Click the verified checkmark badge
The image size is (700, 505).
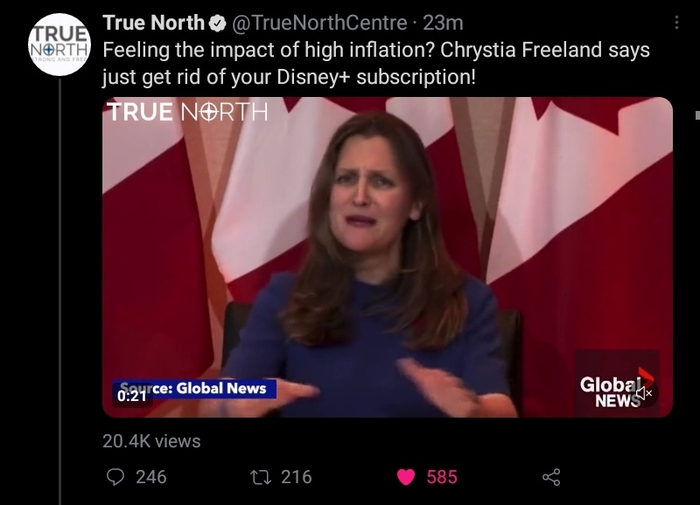click(217, 23)
